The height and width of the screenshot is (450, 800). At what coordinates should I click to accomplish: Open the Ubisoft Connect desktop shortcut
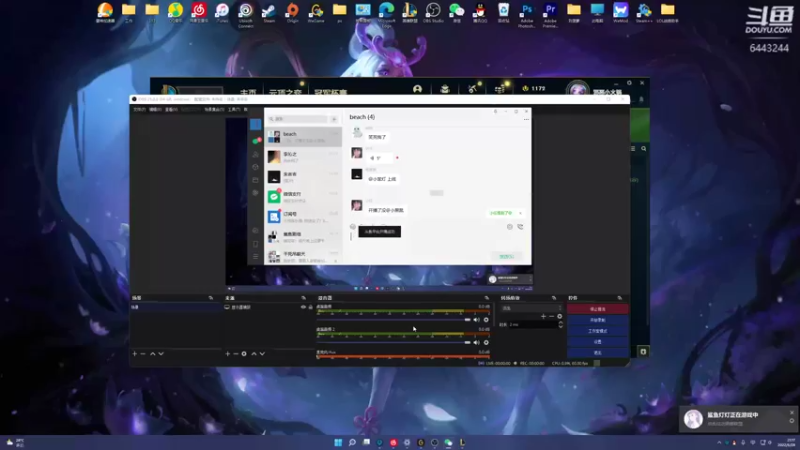[245, 13]
